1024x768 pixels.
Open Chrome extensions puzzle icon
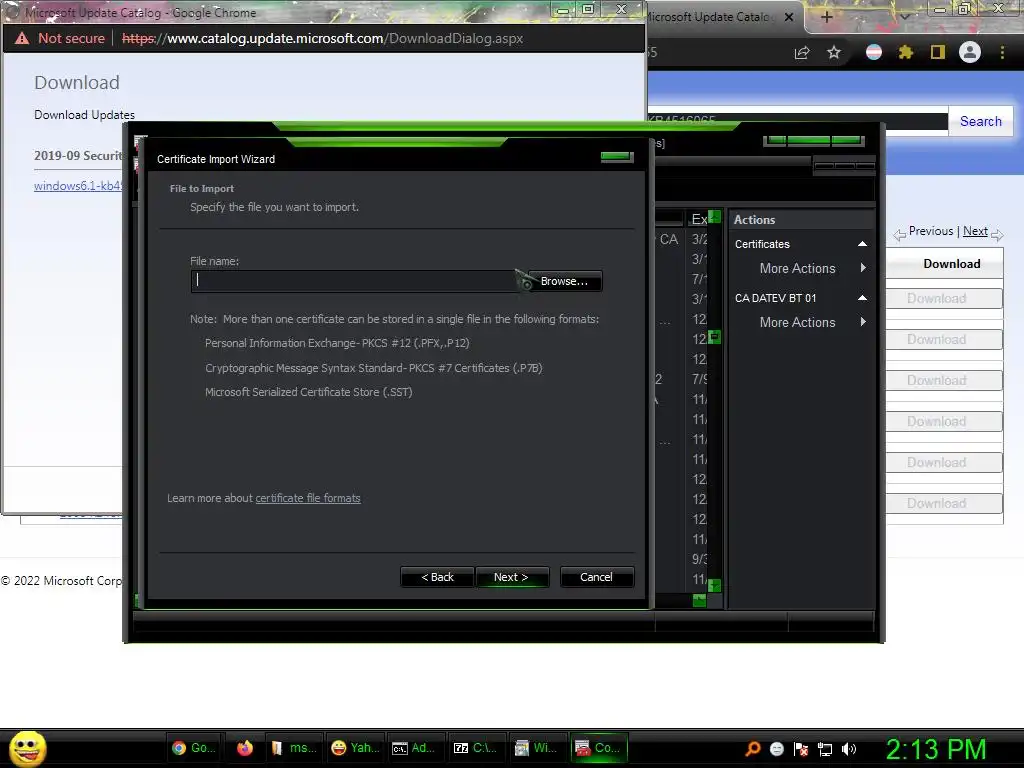pos(906,52)
